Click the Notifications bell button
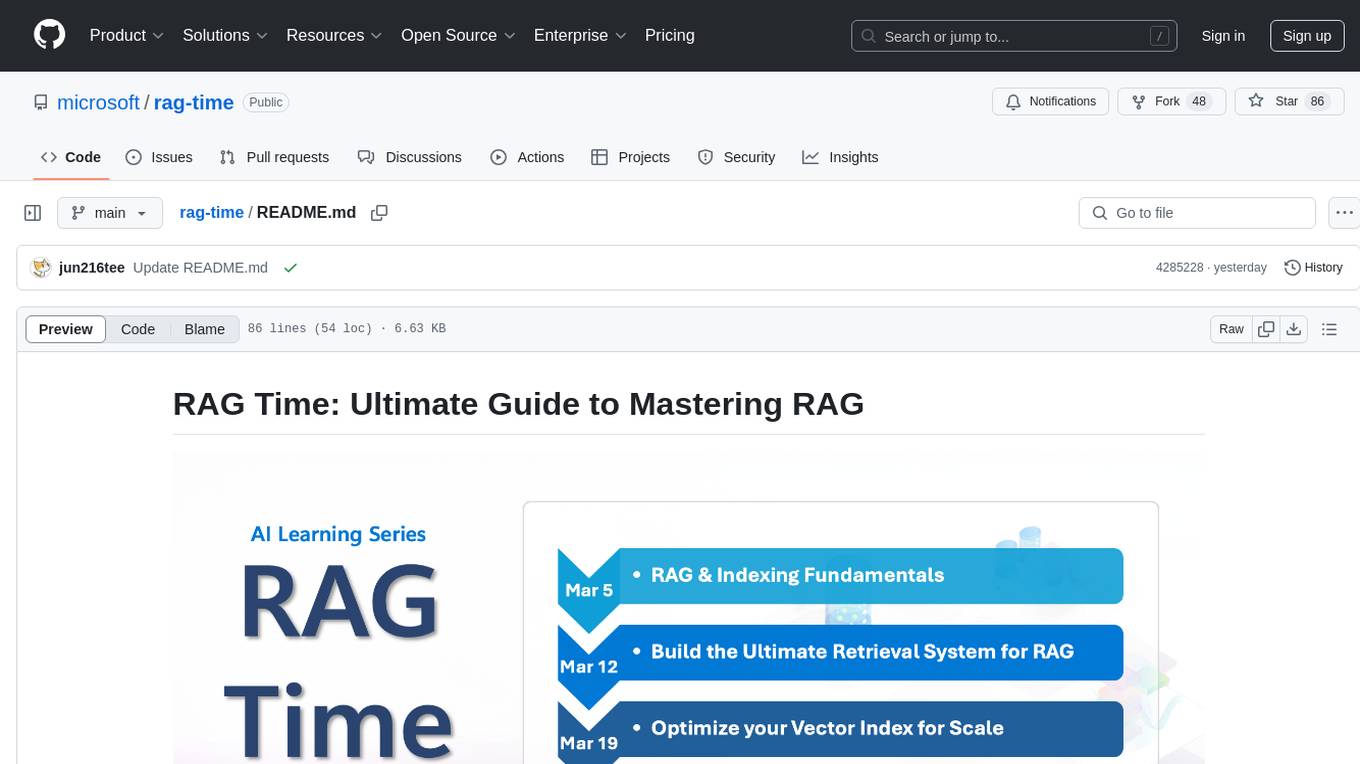 (x=1051, y=101)
